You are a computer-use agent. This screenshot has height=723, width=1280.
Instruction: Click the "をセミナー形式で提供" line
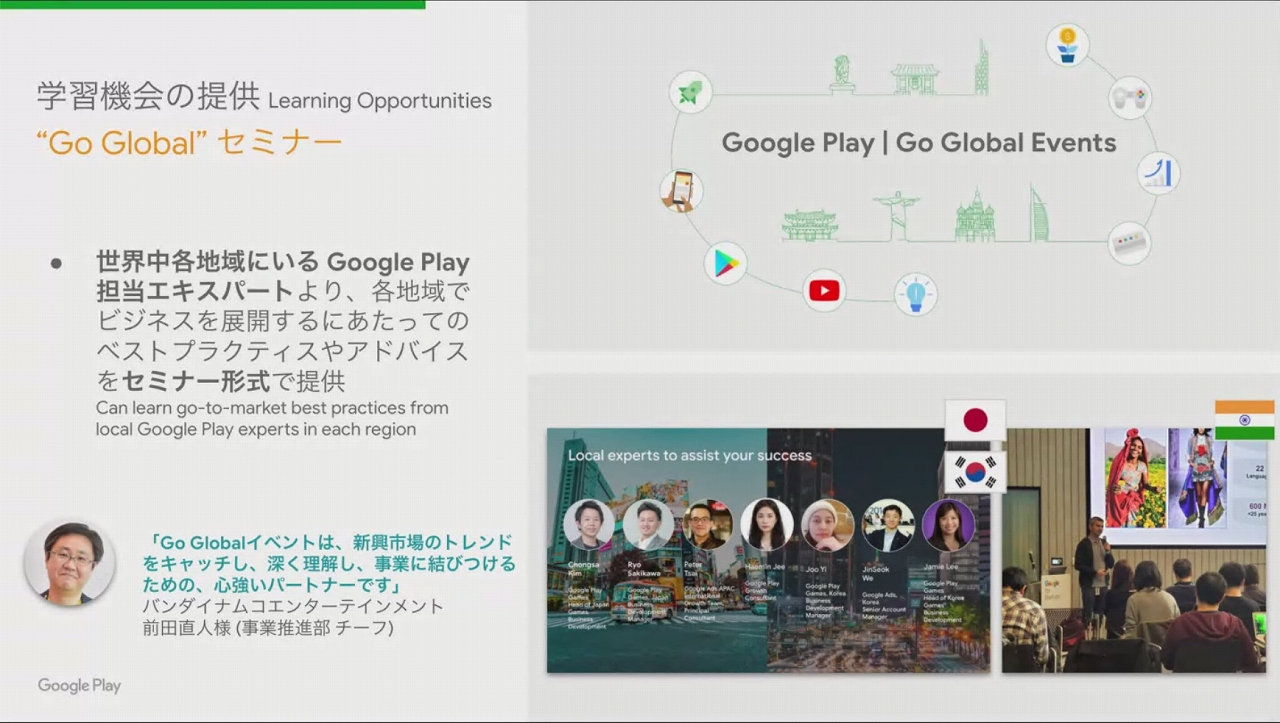(221, 381)
